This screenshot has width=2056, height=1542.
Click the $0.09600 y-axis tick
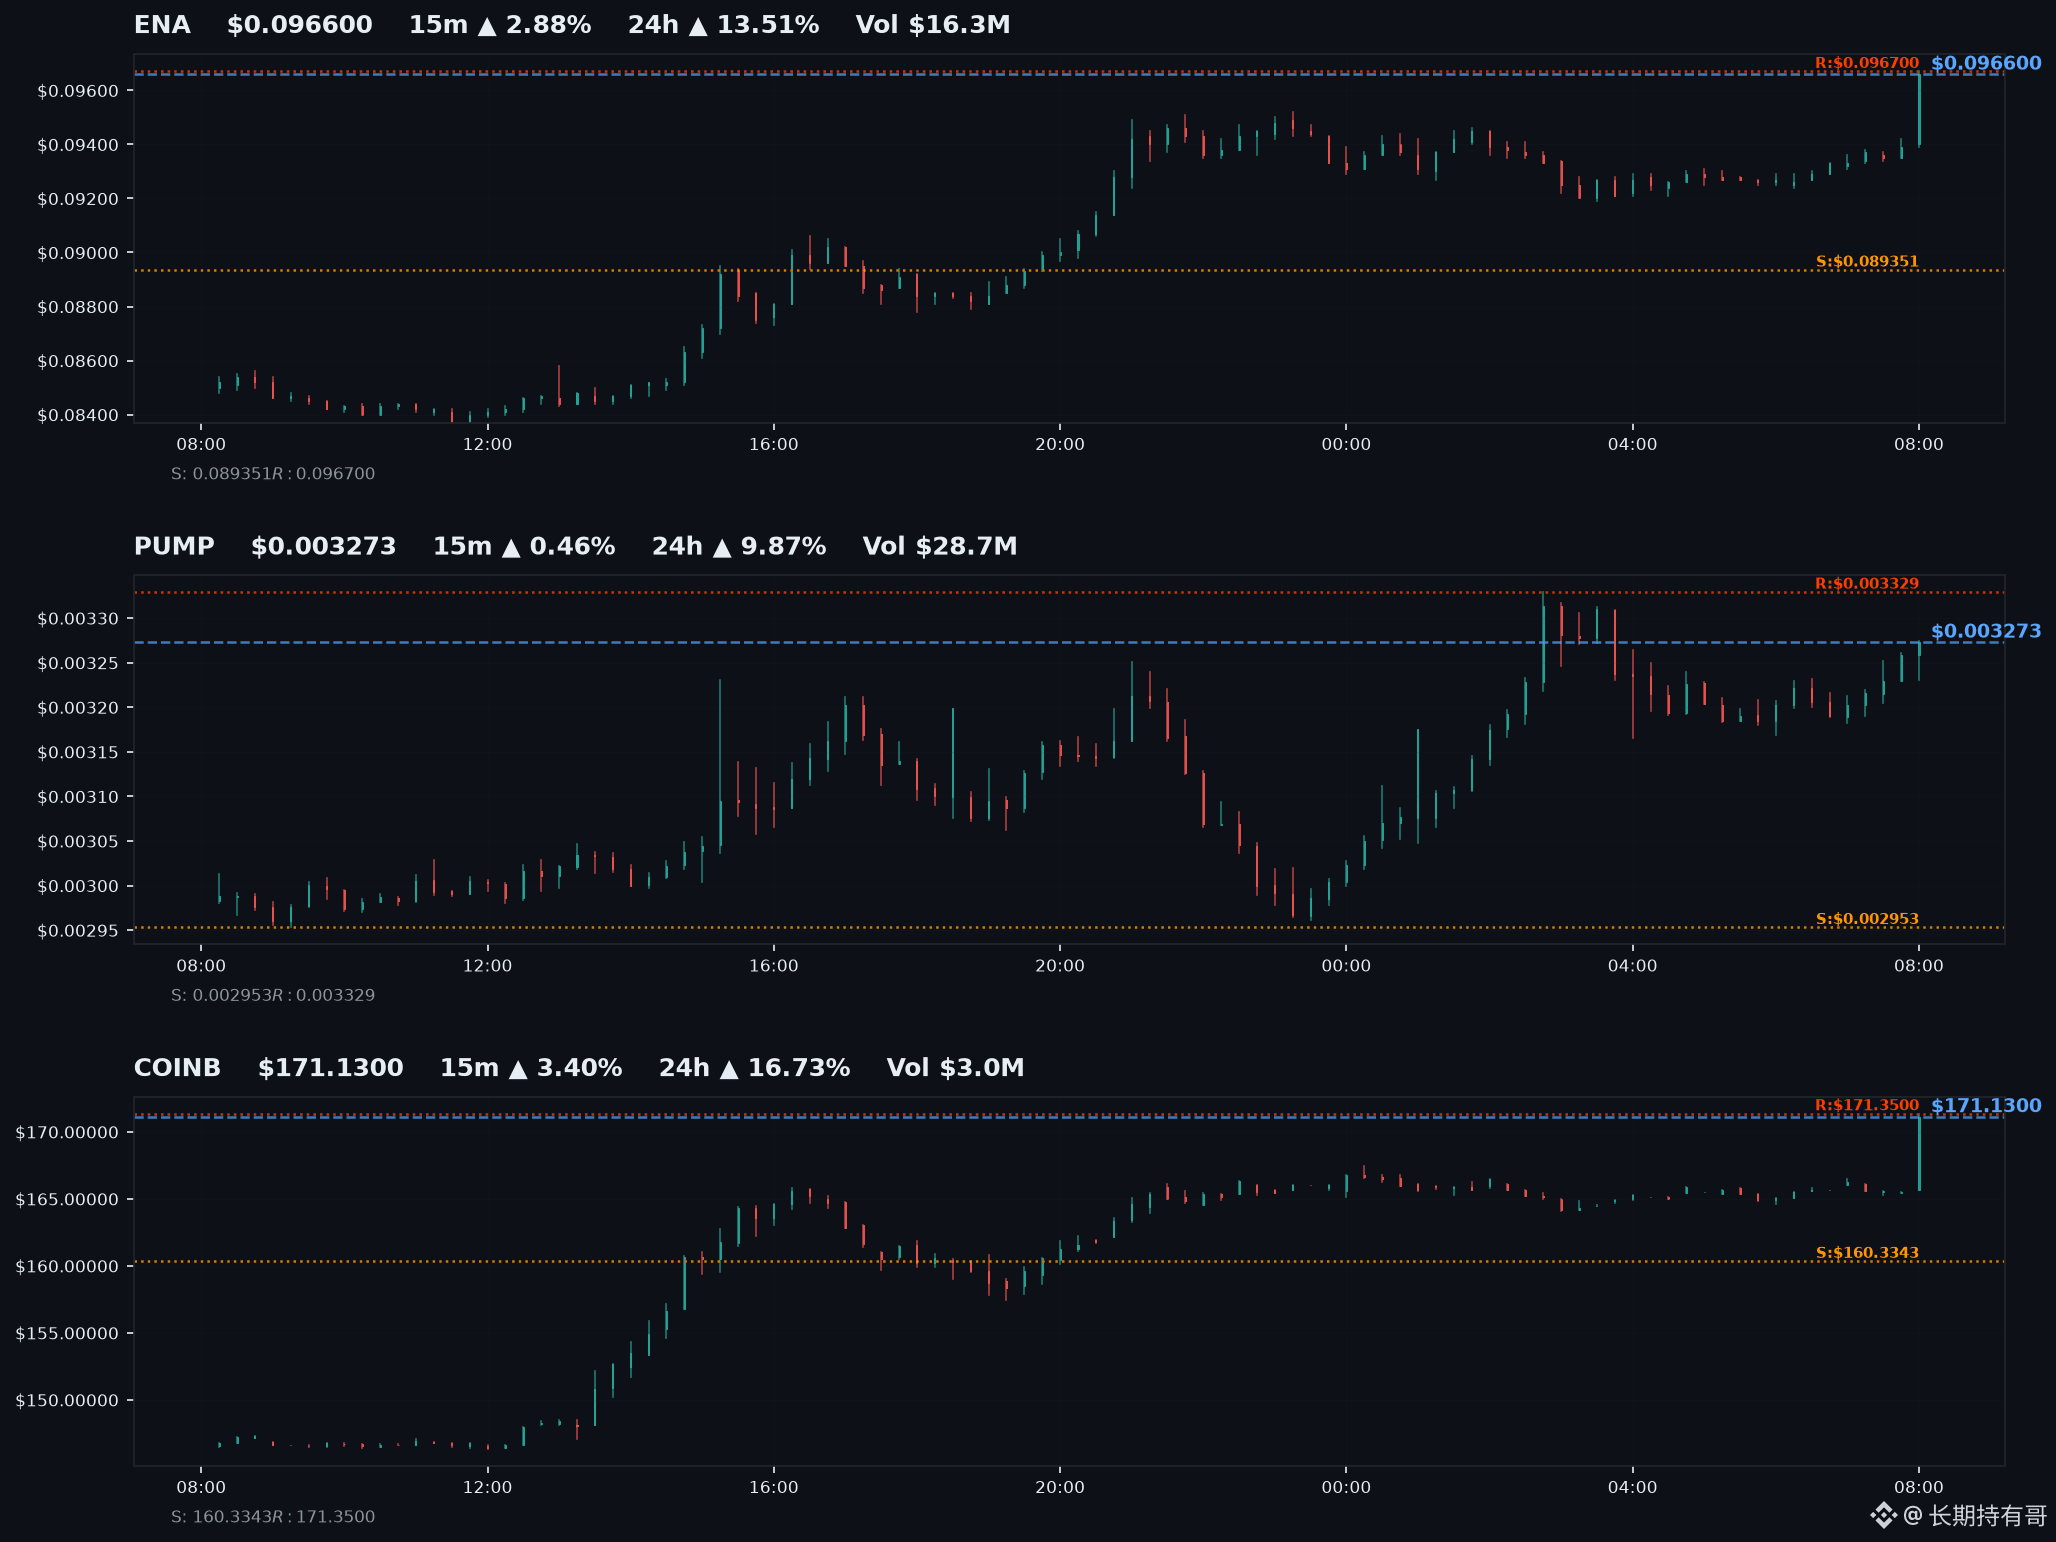[x=78, y=91]
